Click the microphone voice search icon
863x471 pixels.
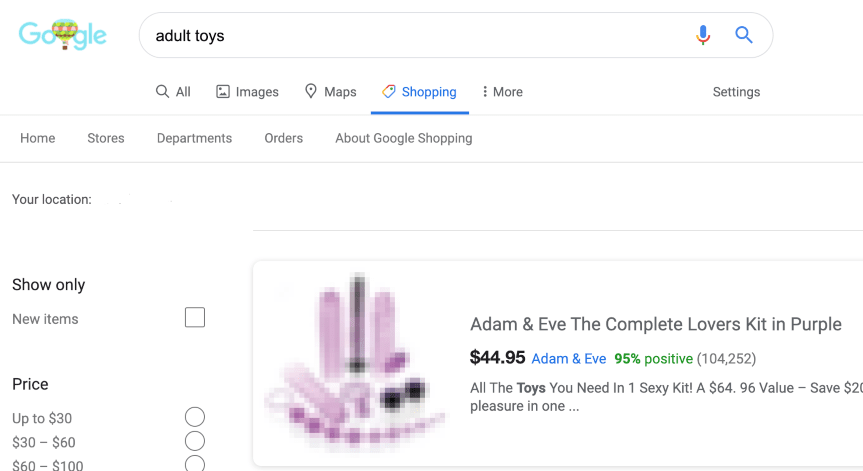[703, 36]
